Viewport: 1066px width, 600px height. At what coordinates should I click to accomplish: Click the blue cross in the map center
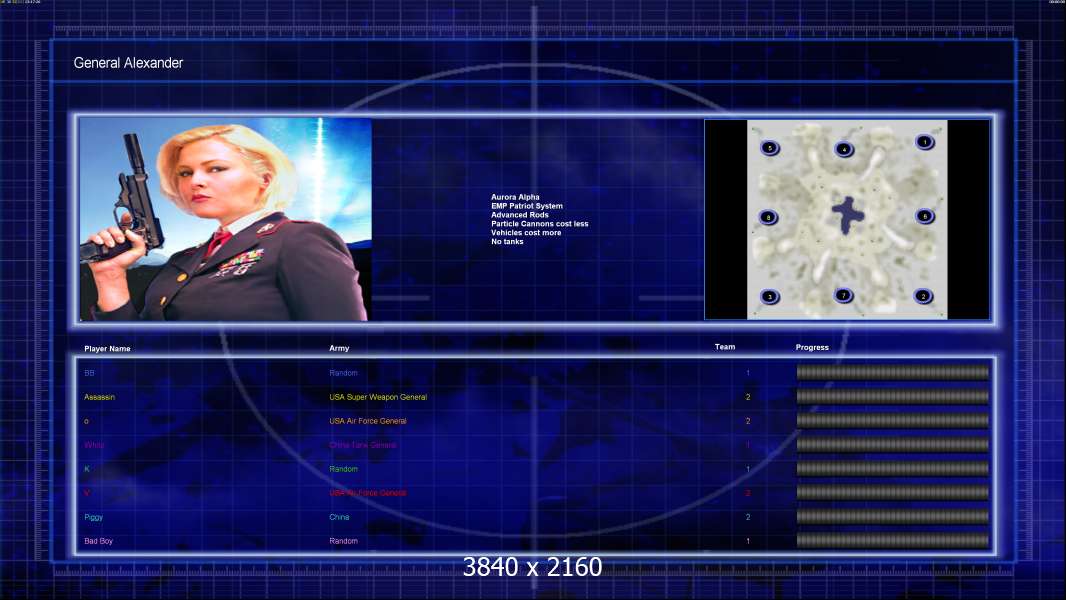[847, 215]
